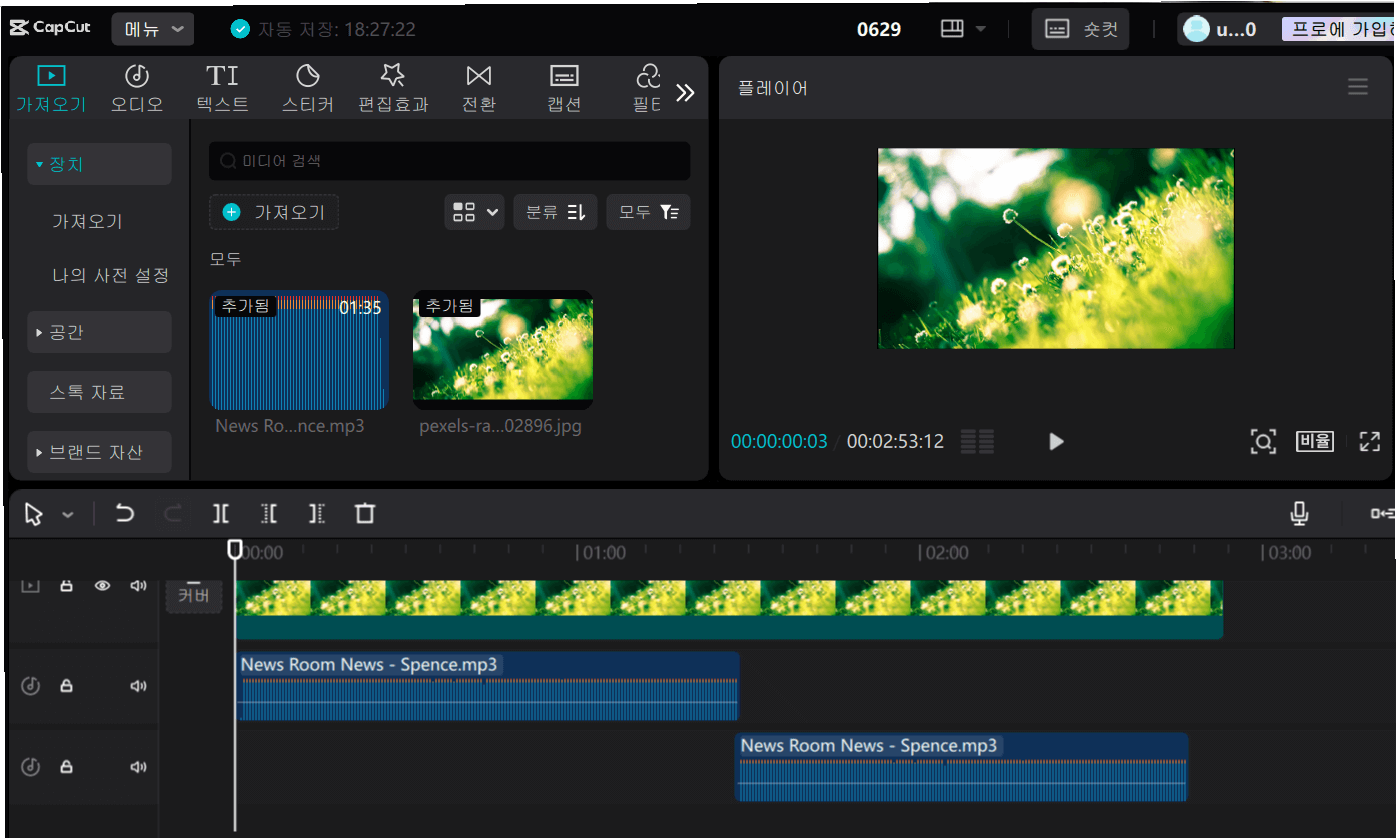
Task: Select 나의 사전 설정 in sidebar
Action: pyautogui.click(x=111, y=275)
